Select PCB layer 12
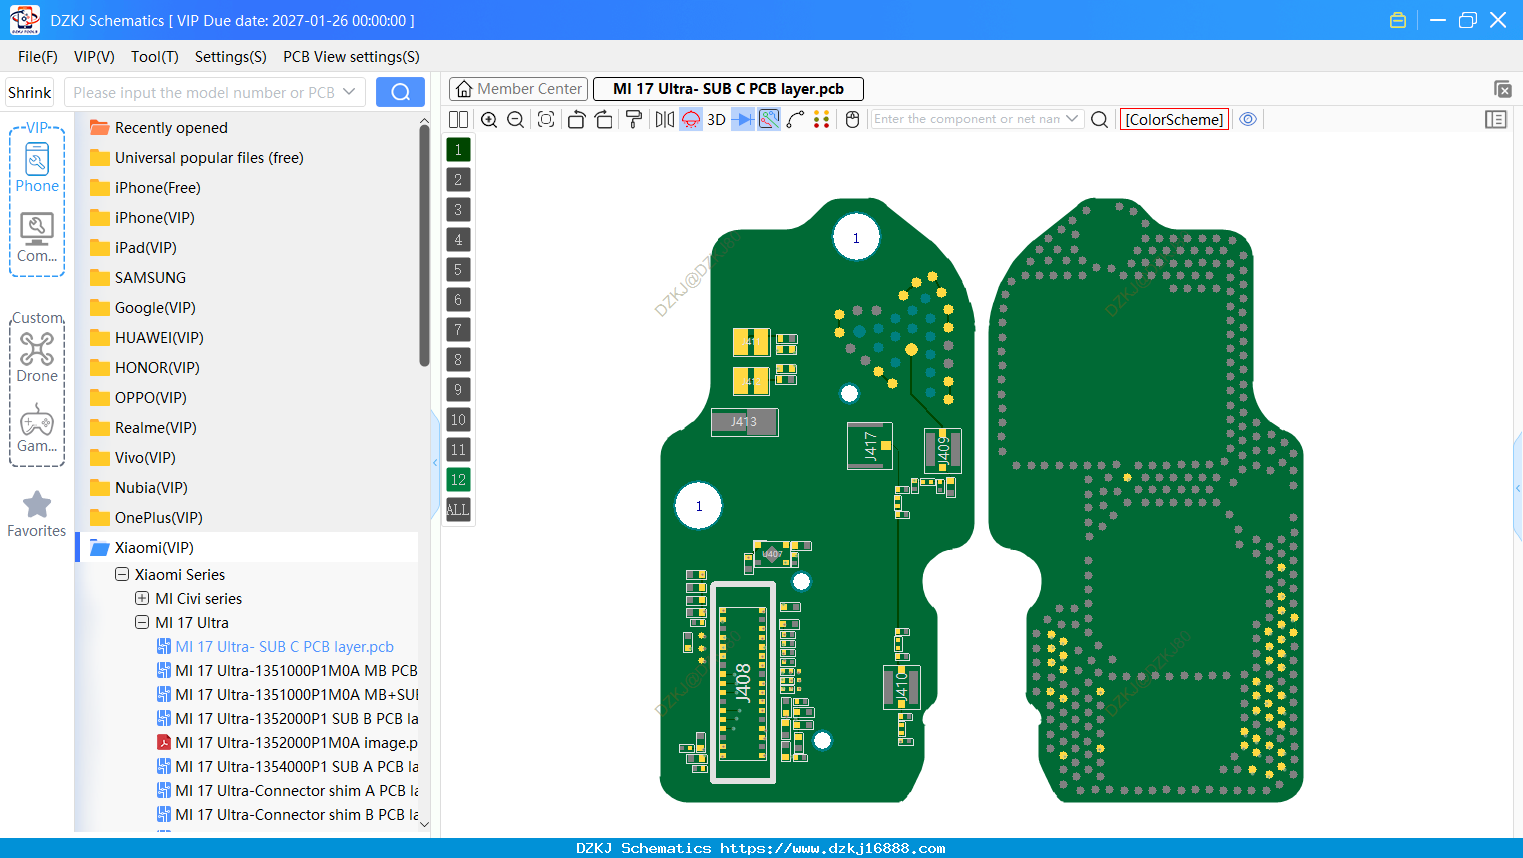This screenshot has width=1523, height=858. pos(458,479)
